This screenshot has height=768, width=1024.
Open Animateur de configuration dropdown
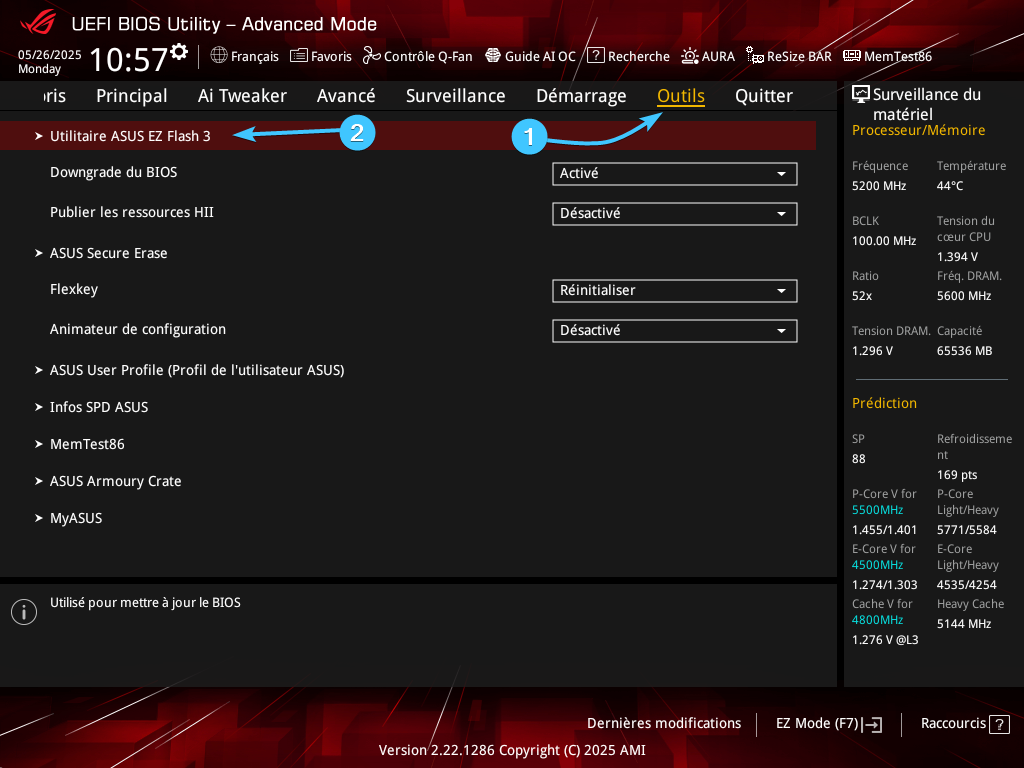point(675,330)
